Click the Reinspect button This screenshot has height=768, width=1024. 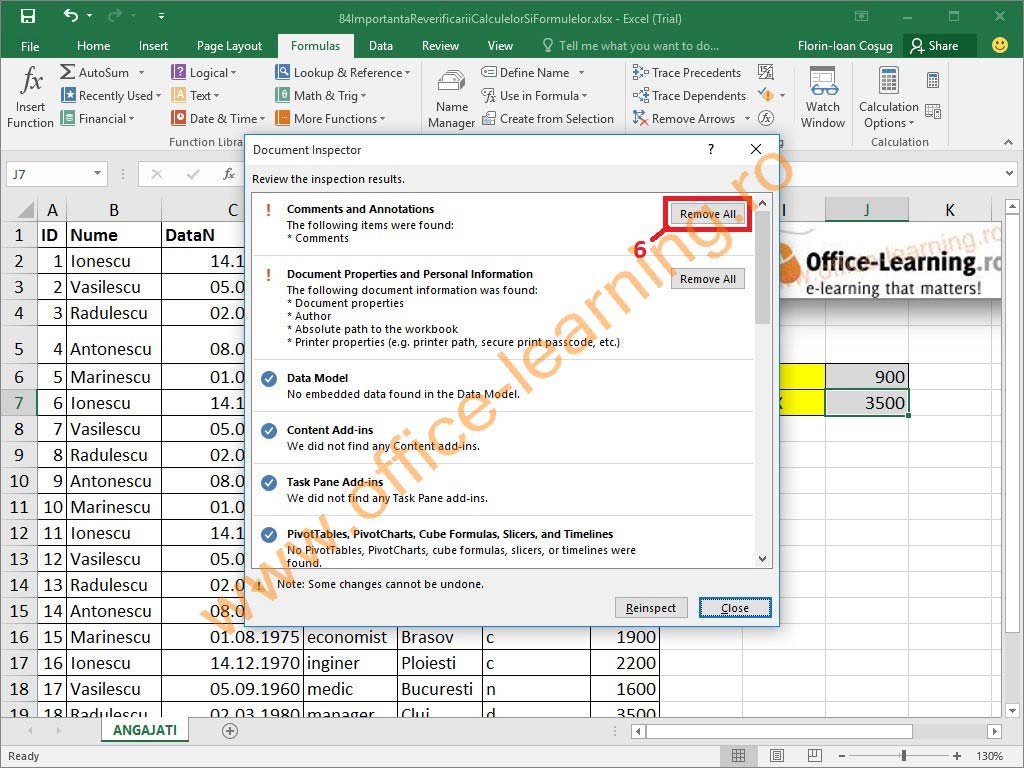tap(650, 608)
